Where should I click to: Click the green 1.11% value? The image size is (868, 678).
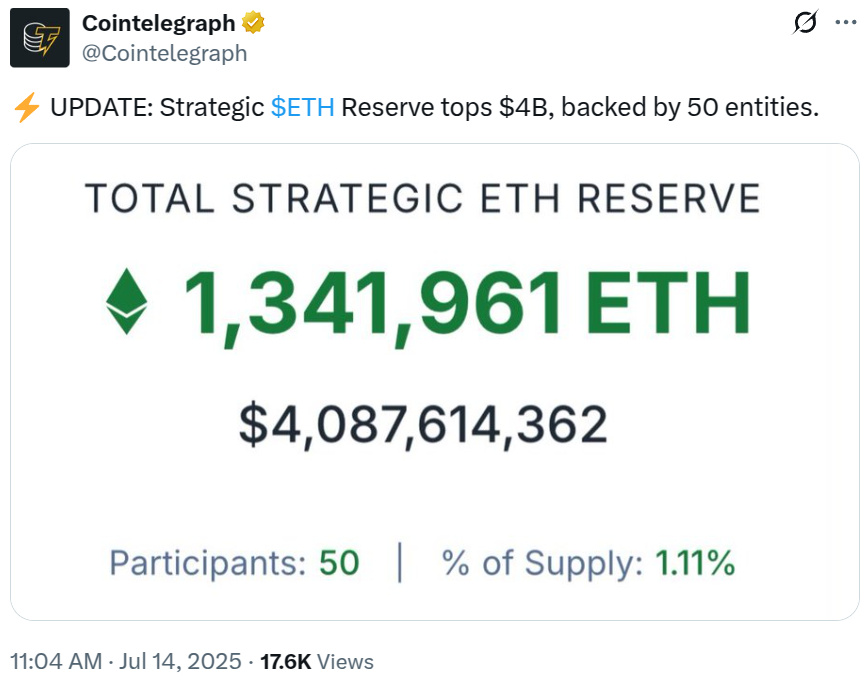695,563
